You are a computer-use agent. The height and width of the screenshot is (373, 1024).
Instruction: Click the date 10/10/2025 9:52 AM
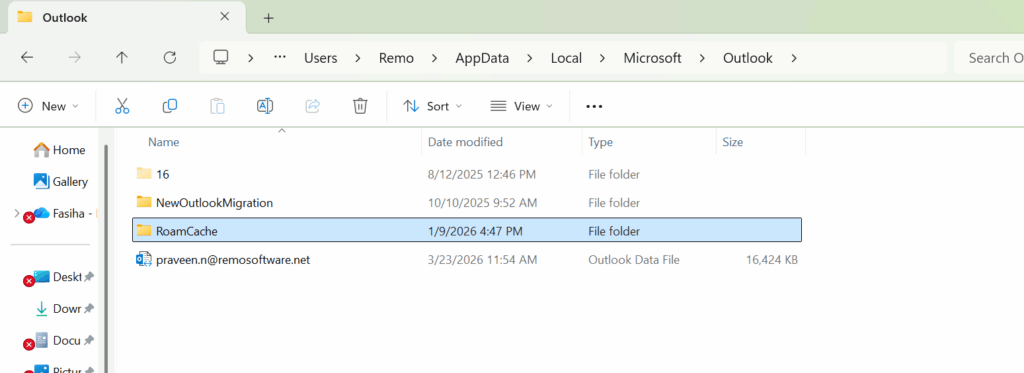pos(482,203)
